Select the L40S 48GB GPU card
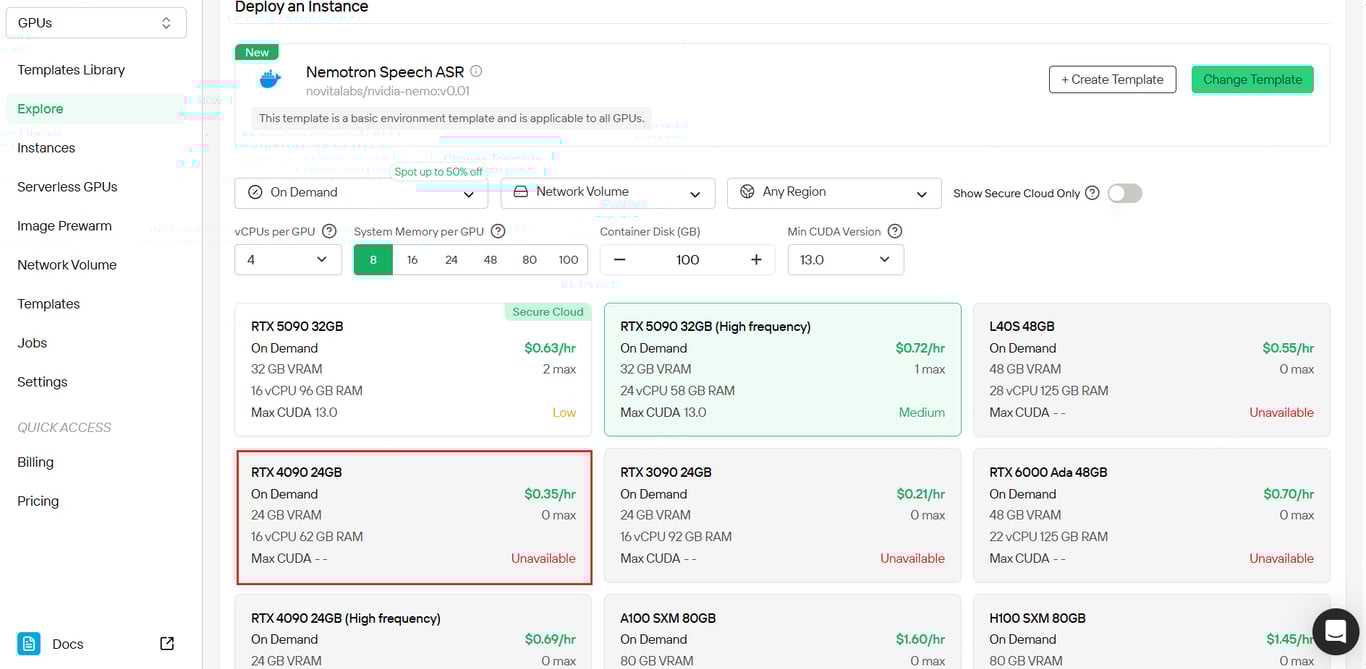 (x=1151, y=369)
